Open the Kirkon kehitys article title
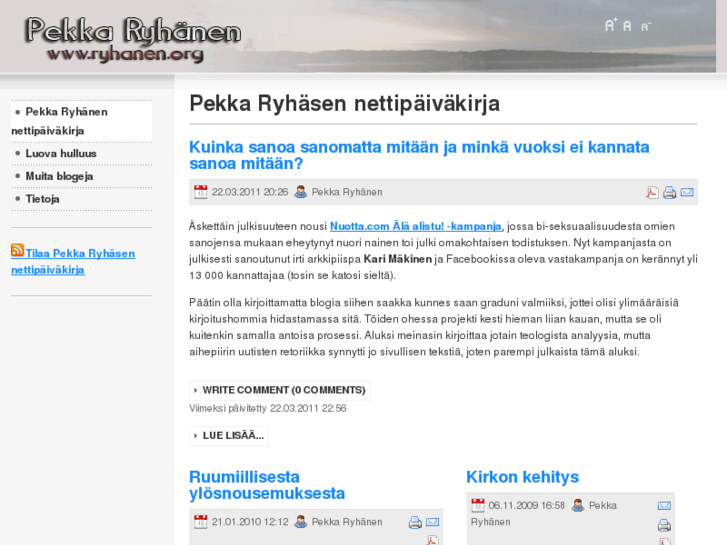 522,477
